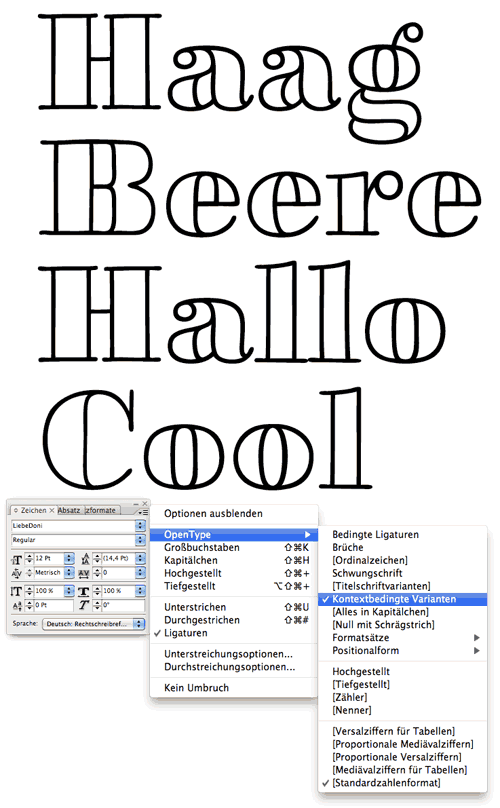Image resolution: width=500 pixels, height=808 pixels.
Task: Open the Zeichen panel flyout menu icon
Action: tap(143, 512)
